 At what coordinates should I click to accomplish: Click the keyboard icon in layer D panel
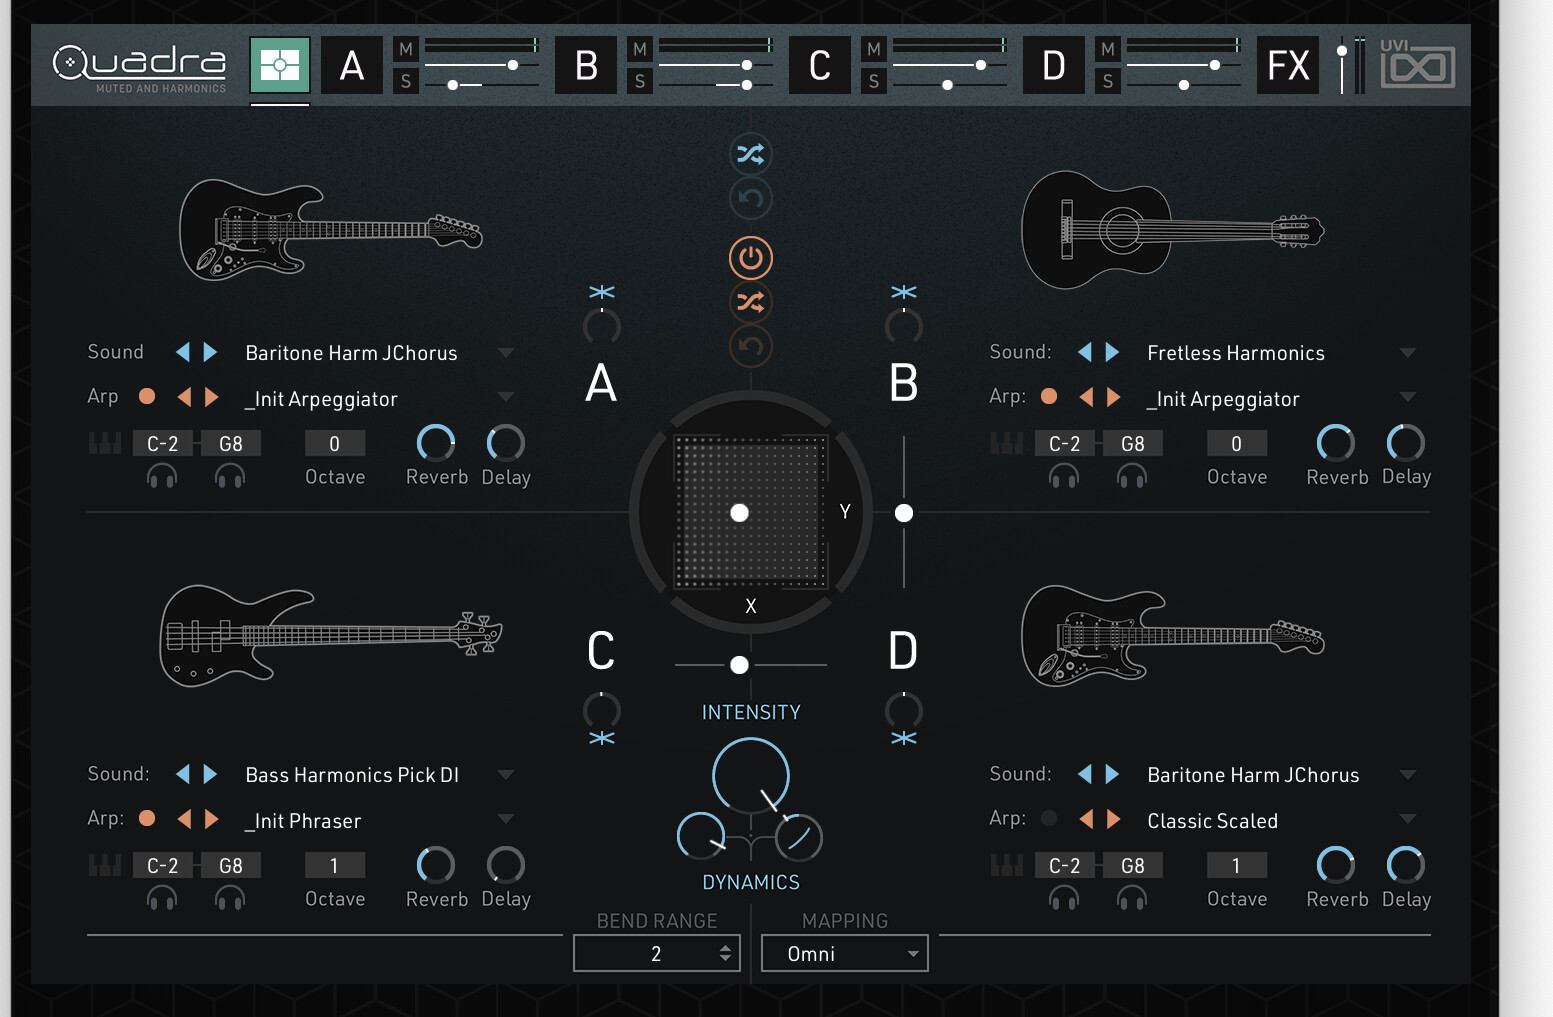(x=1007, y=865)
